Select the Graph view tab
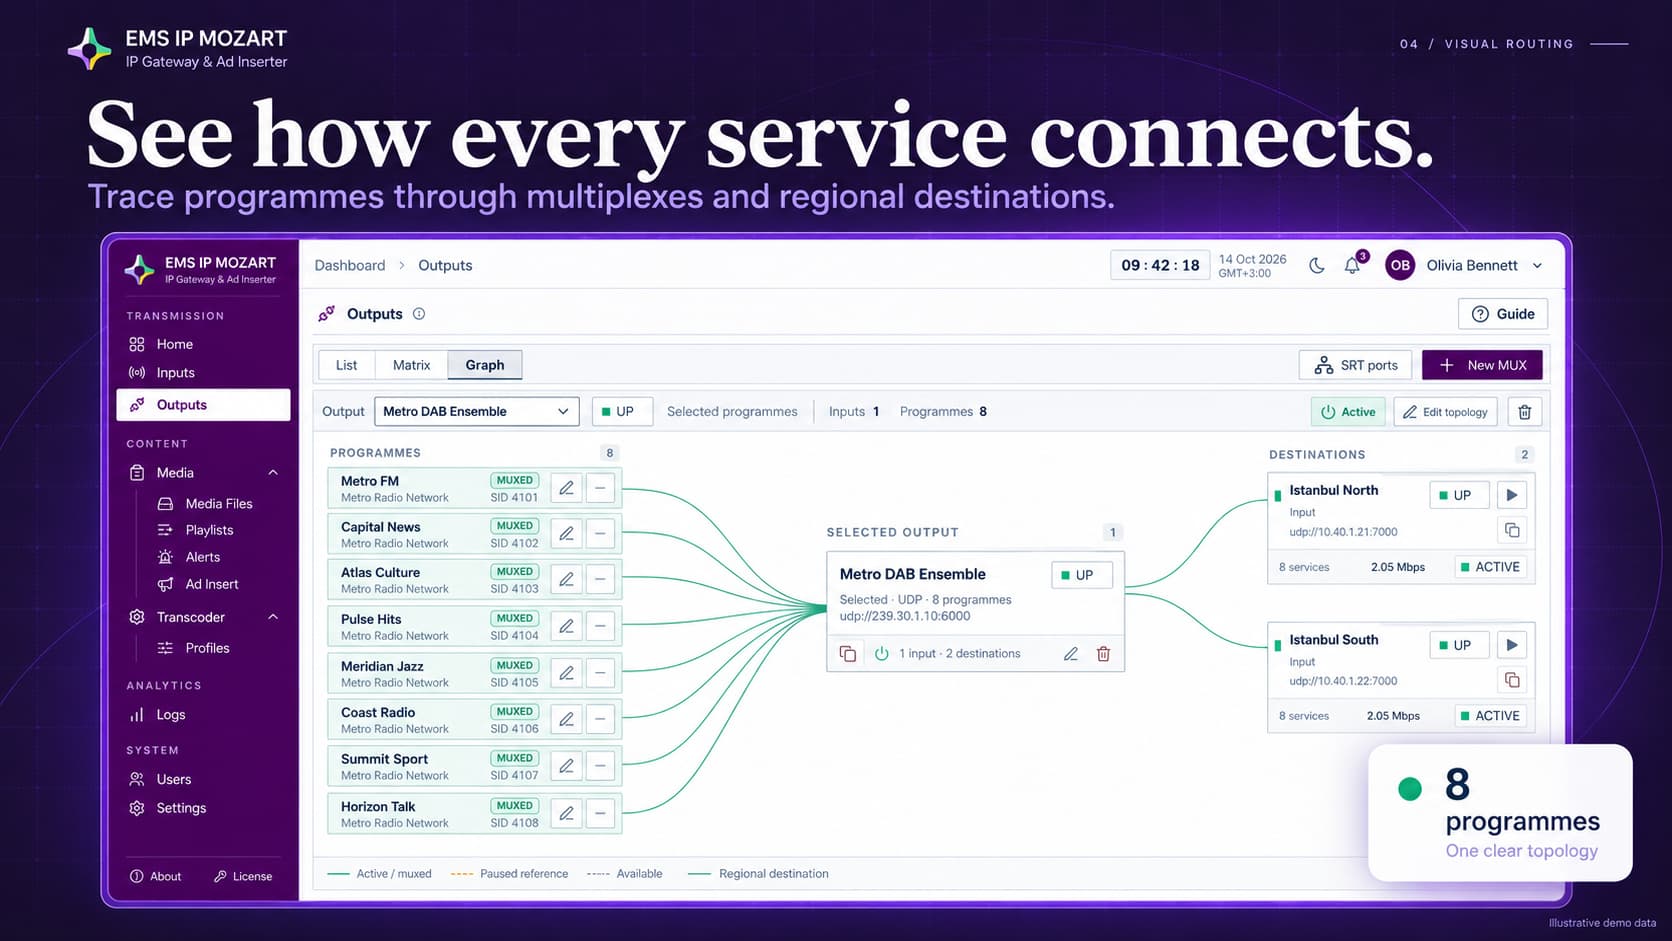Viewport: 1672px width, 941px height. click(x=485, y=365)
